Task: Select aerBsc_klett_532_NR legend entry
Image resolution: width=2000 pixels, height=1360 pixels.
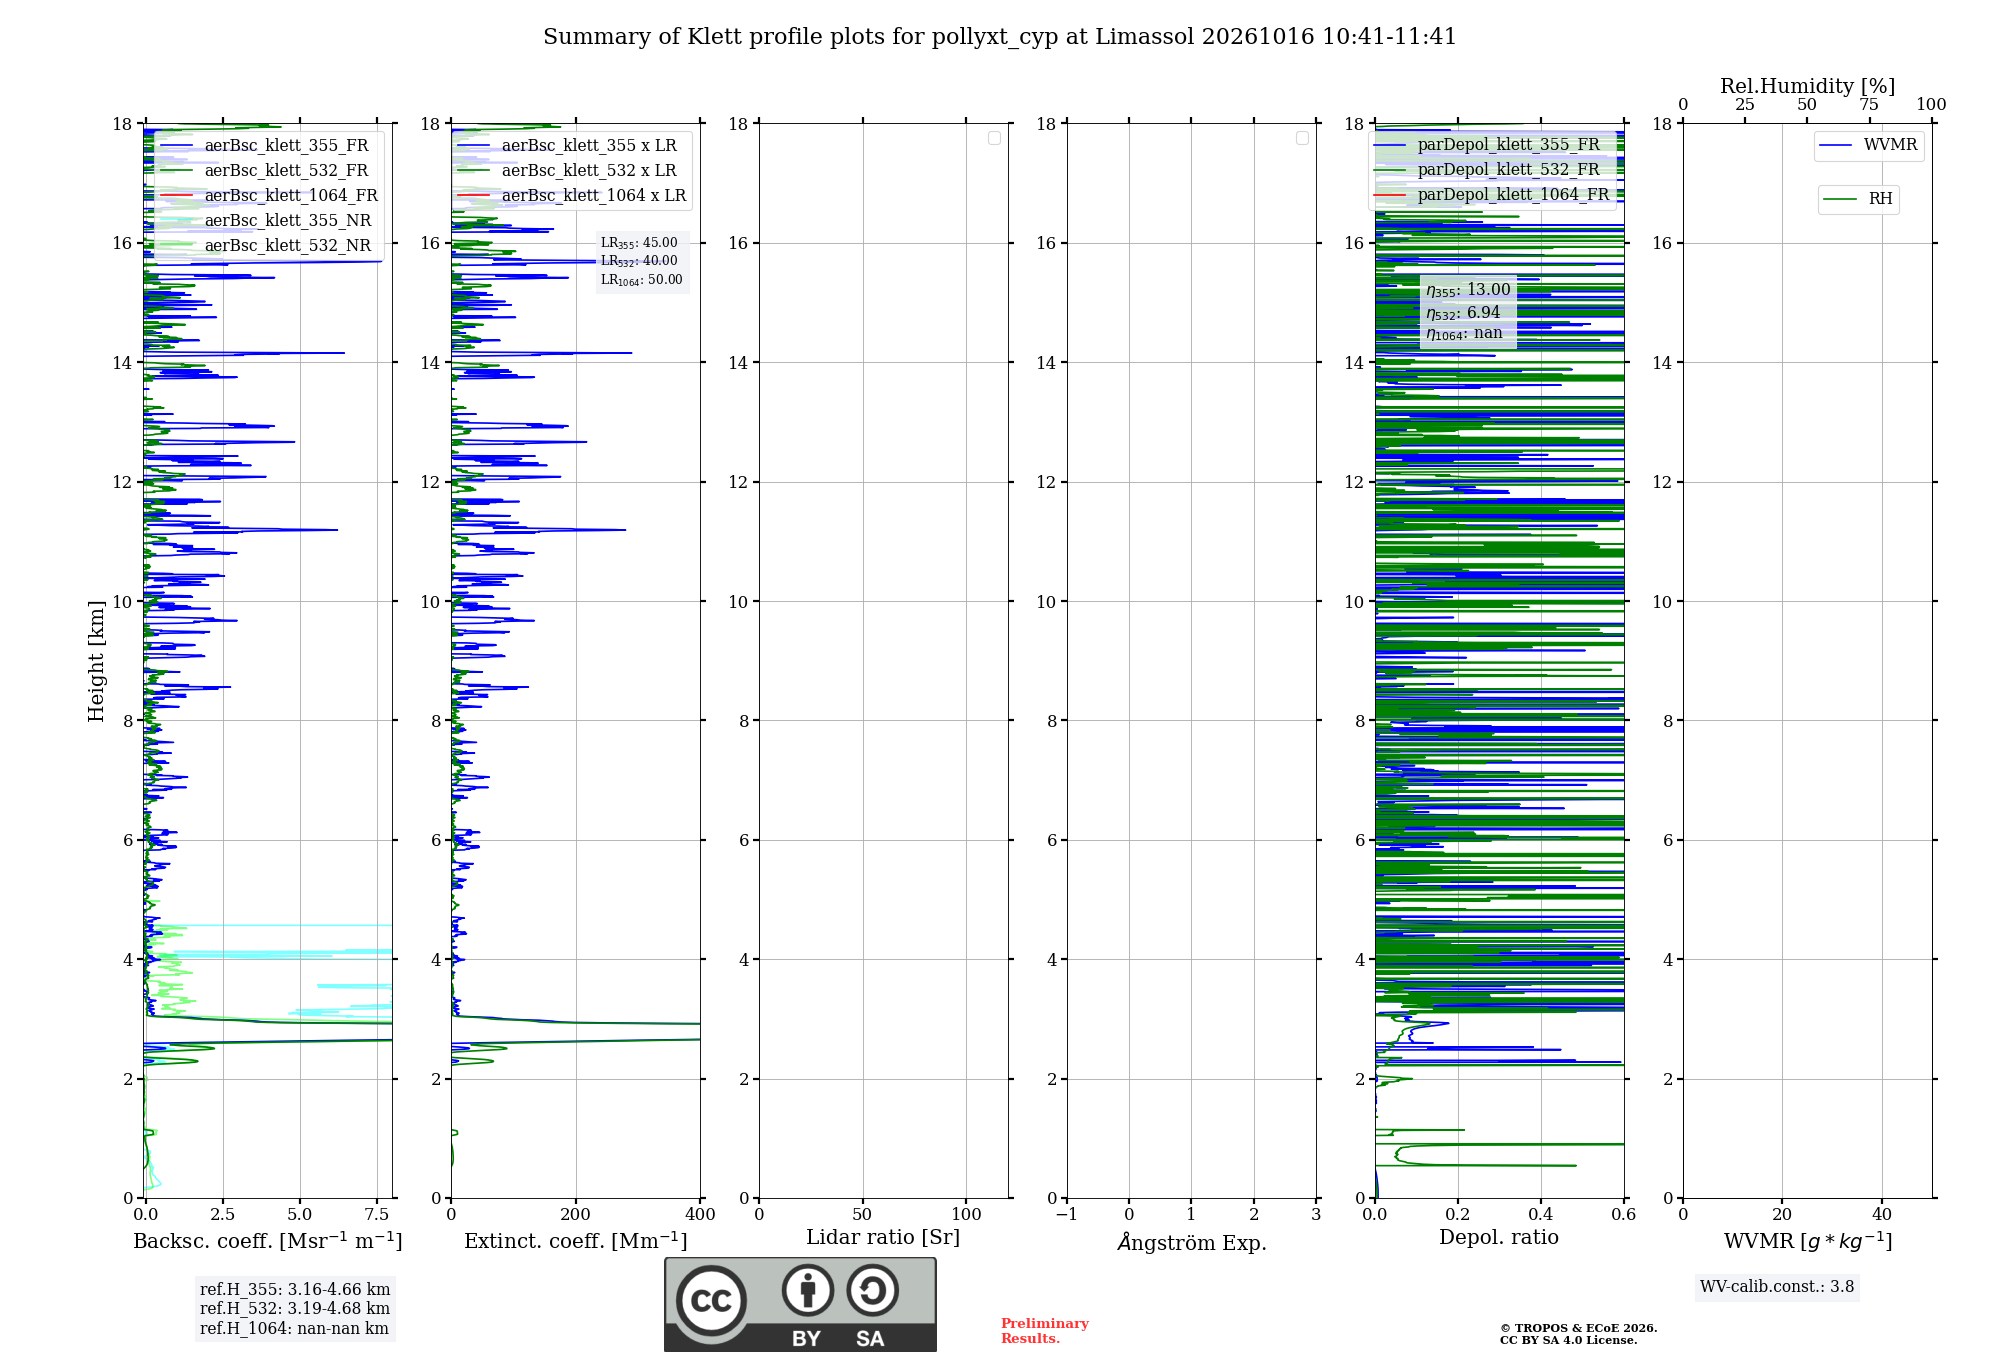Action: coord(267,246)
